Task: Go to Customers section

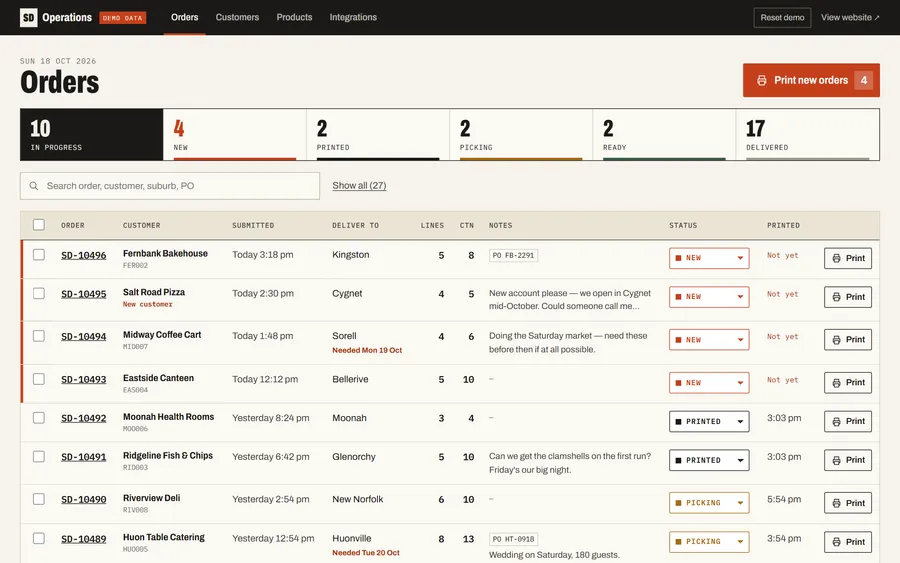Action: coord(237,17)
